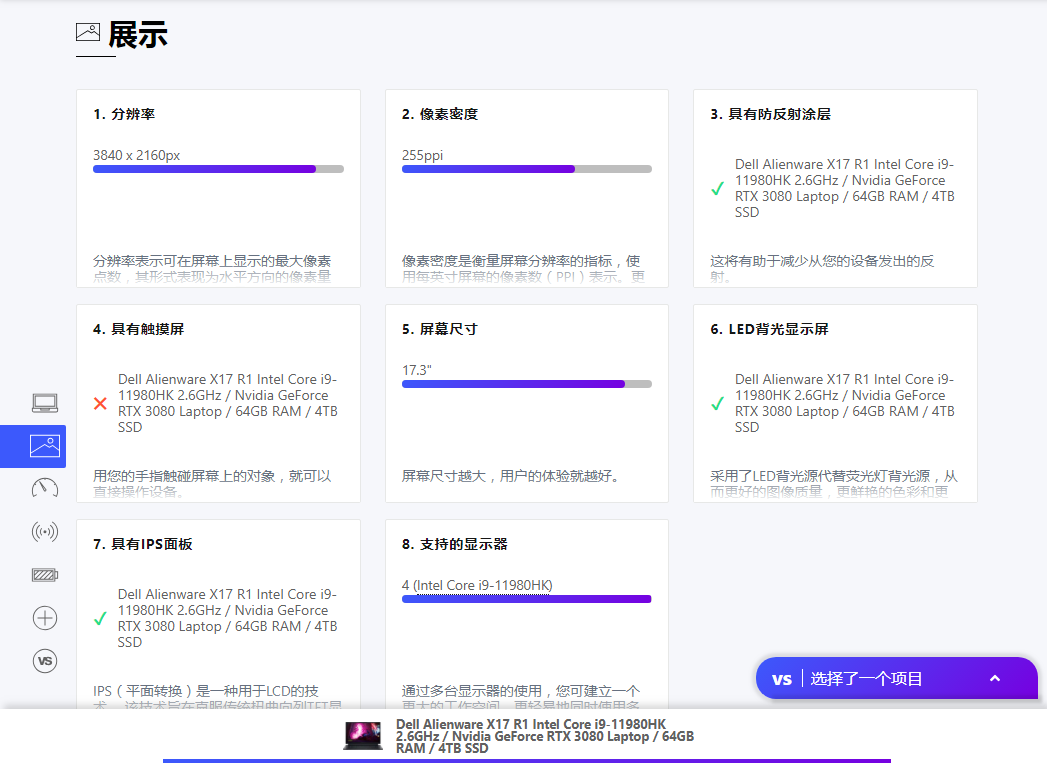The width and height of the screenshot is (1047, 763).
Task: Click the IPS（平面转换）description text
Action: 218,698
